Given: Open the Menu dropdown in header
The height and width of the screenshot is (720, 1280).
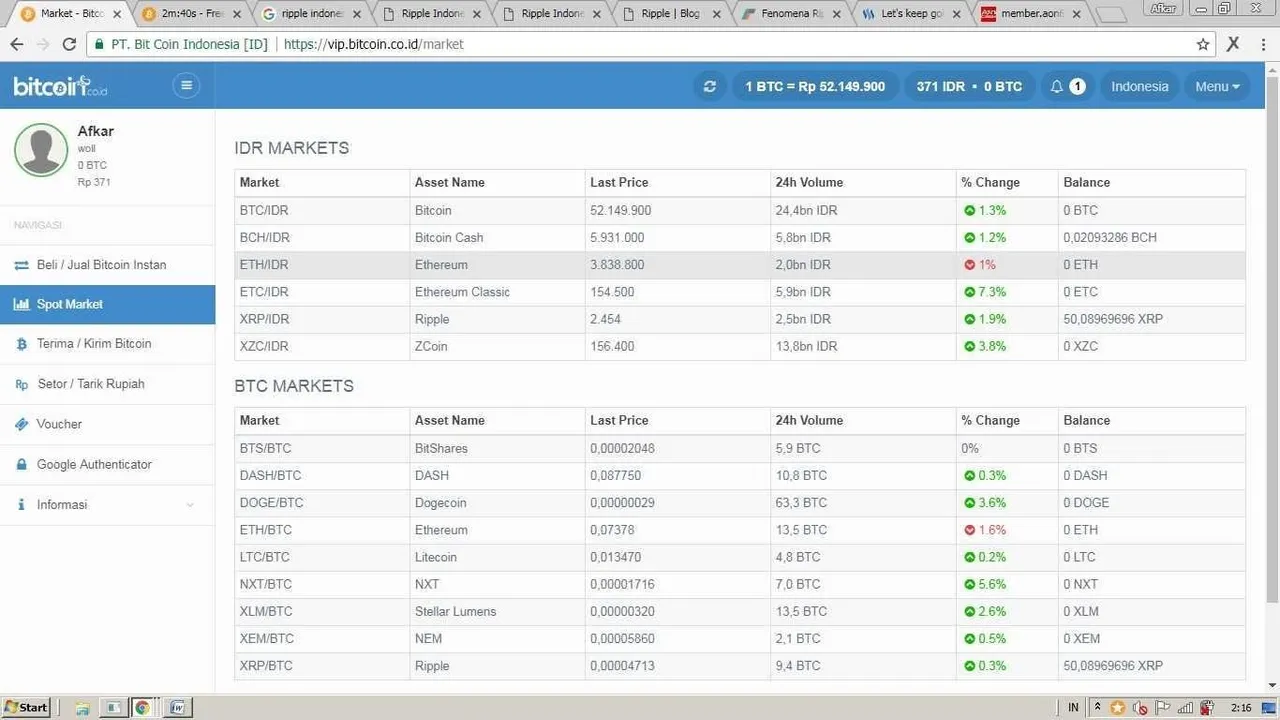Looking at the screenshot, I should 1217,87.
